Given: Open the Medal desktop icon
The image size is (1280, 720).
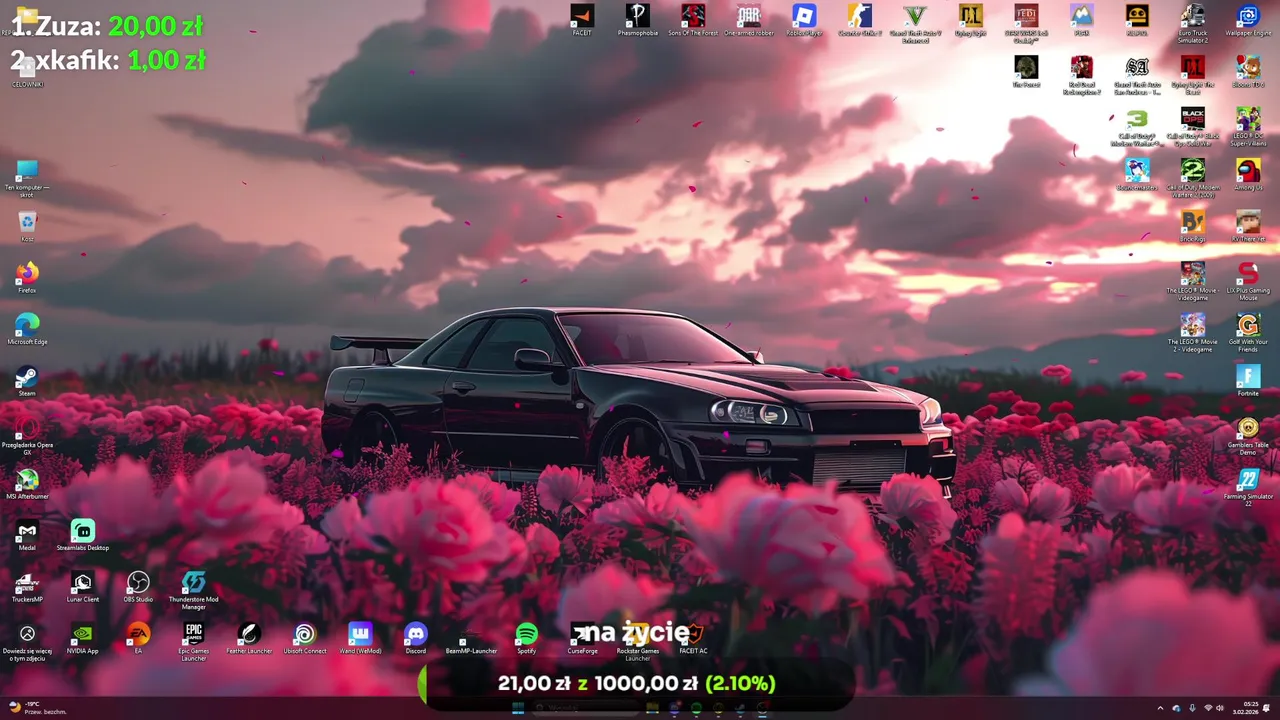Looking at the screenshot, I should 27,537.
